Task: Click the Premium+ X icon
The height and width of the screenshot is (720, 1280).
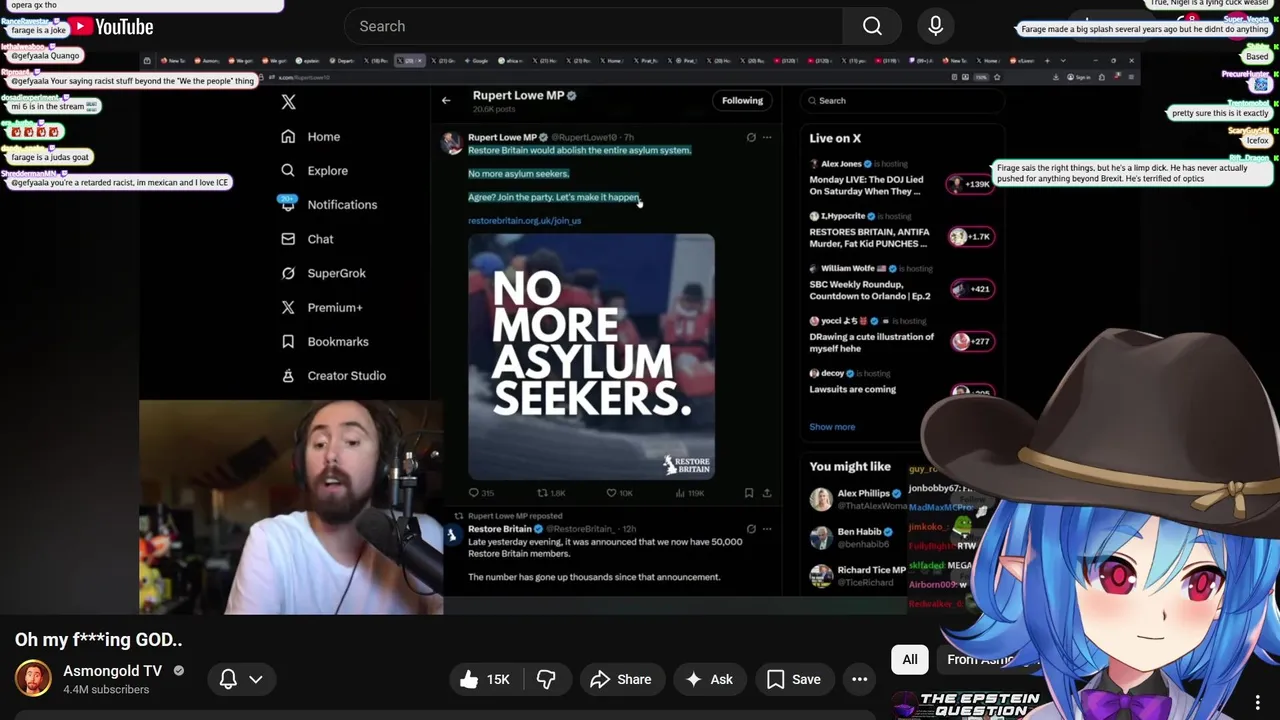Action: 288,307
